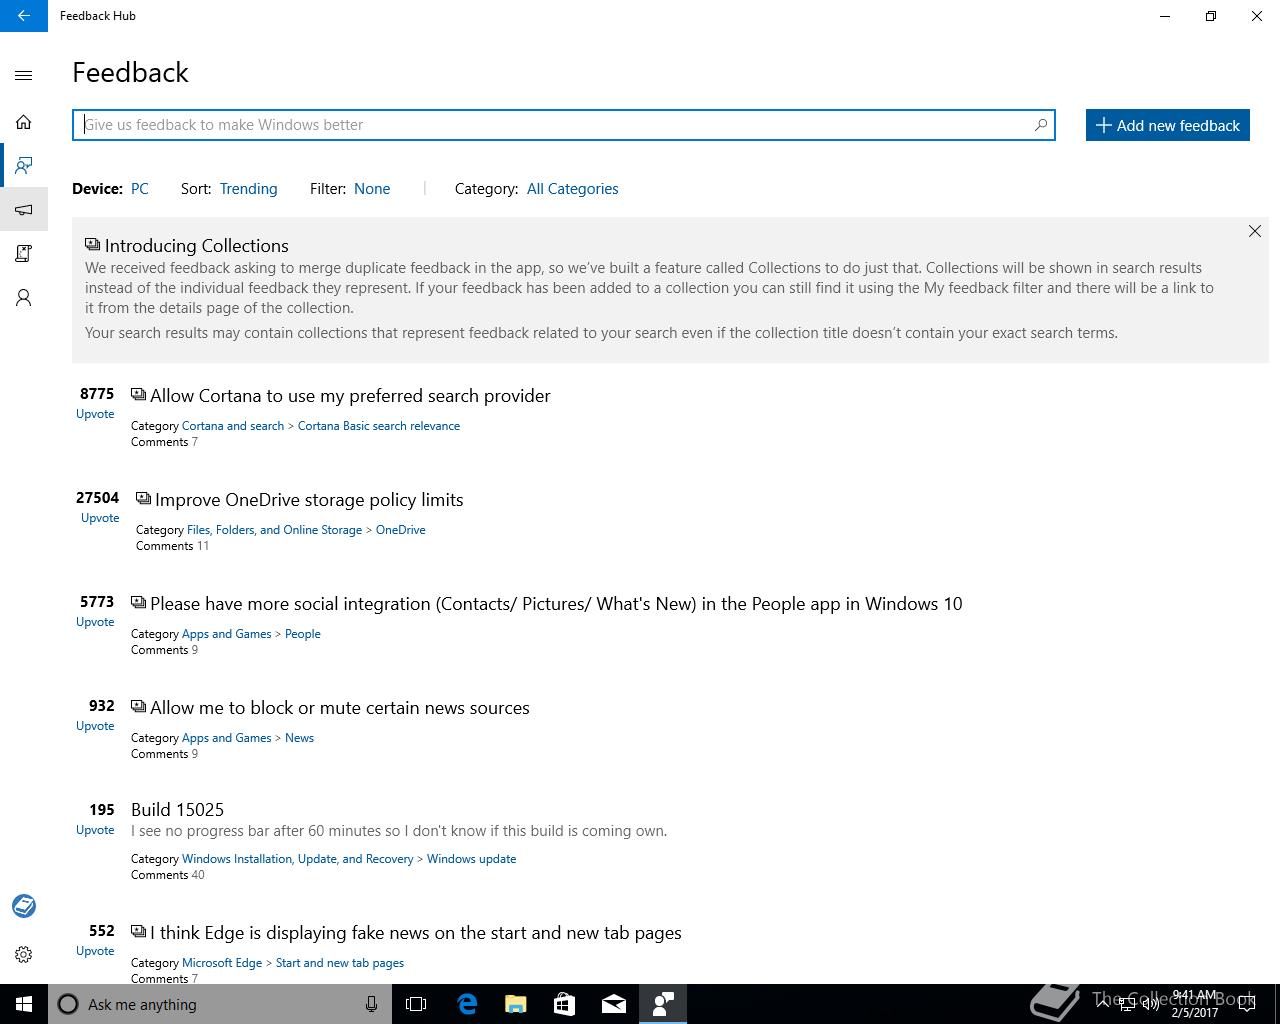Upvote the Build 15025 feedback

(95, 830)
